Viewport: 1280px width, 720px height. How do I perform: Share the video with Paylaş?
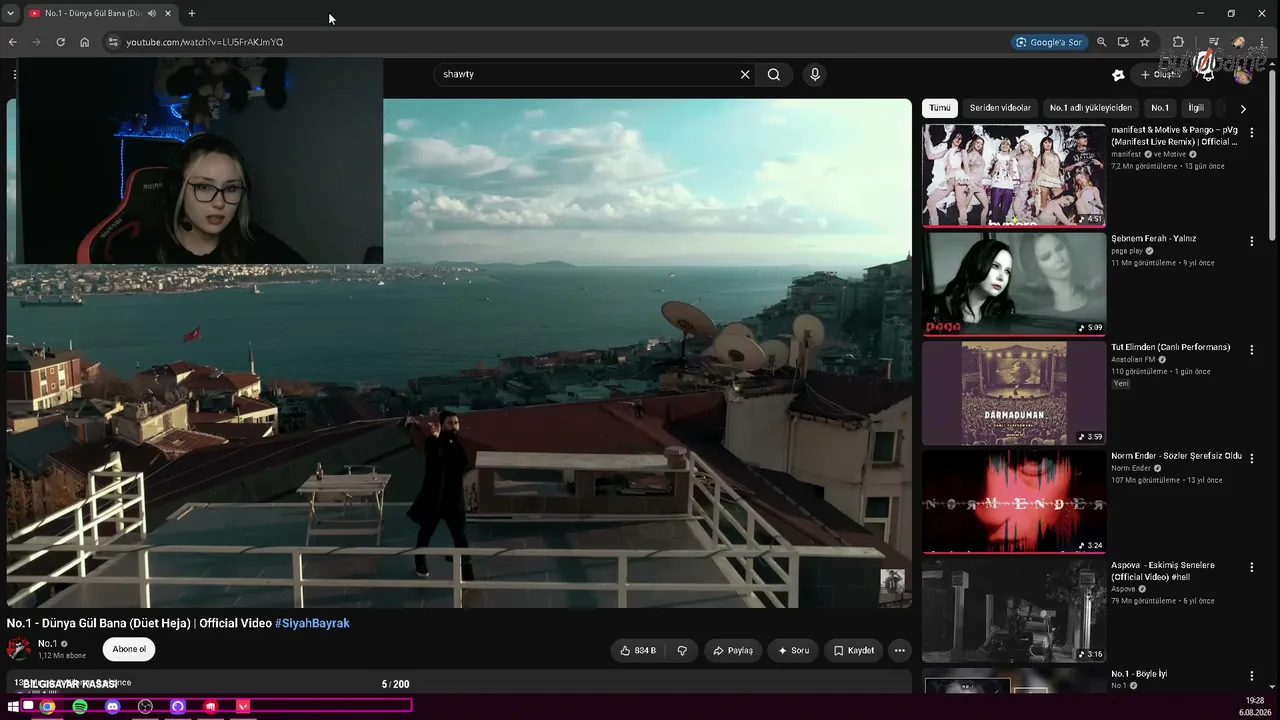pyautogui.click(x=733, y=650)
